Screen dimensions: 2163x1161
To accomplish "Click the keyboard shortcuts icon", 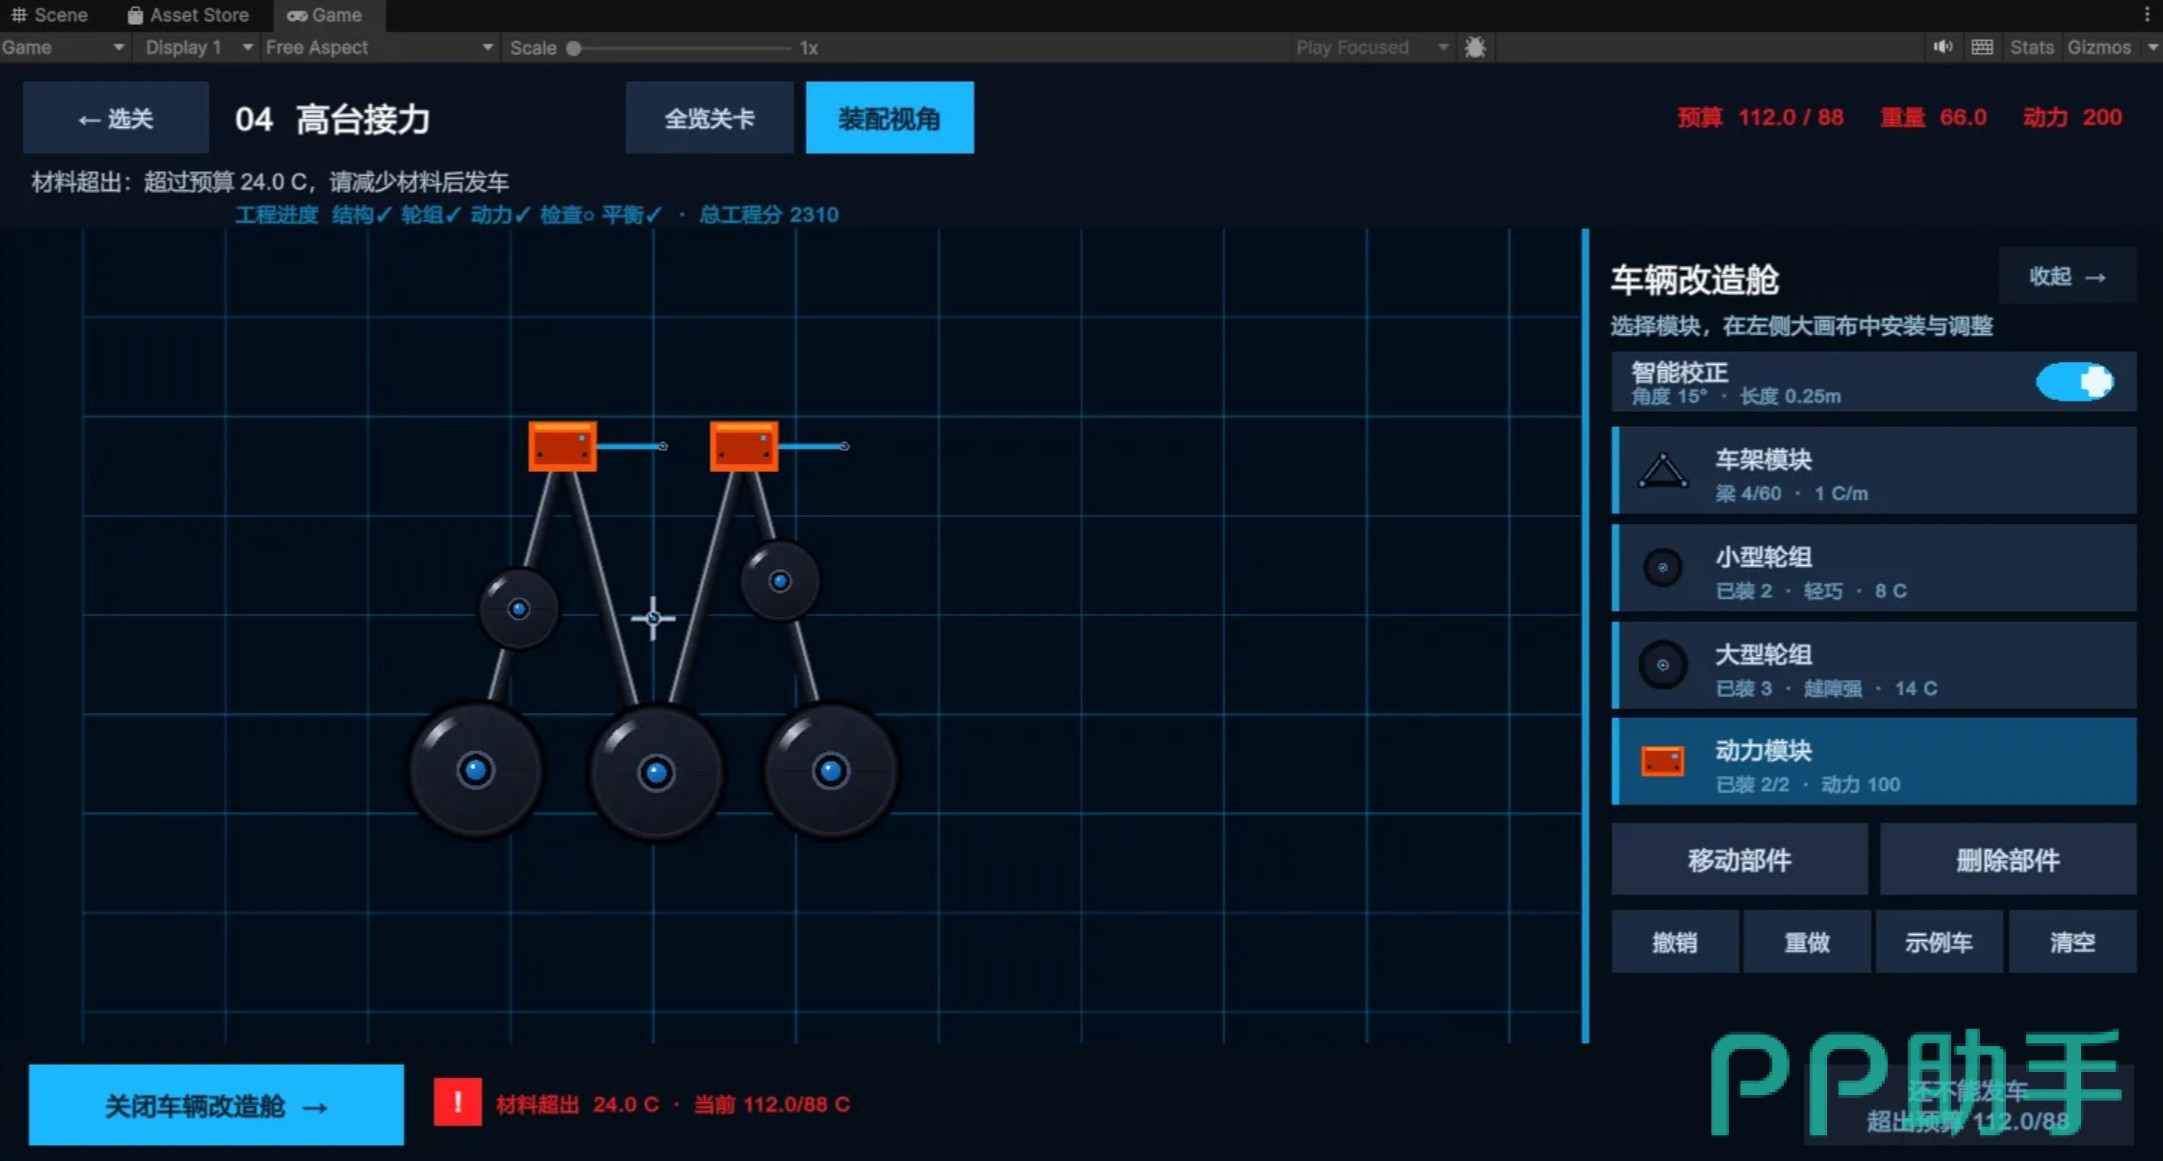I will [1982, 47].
